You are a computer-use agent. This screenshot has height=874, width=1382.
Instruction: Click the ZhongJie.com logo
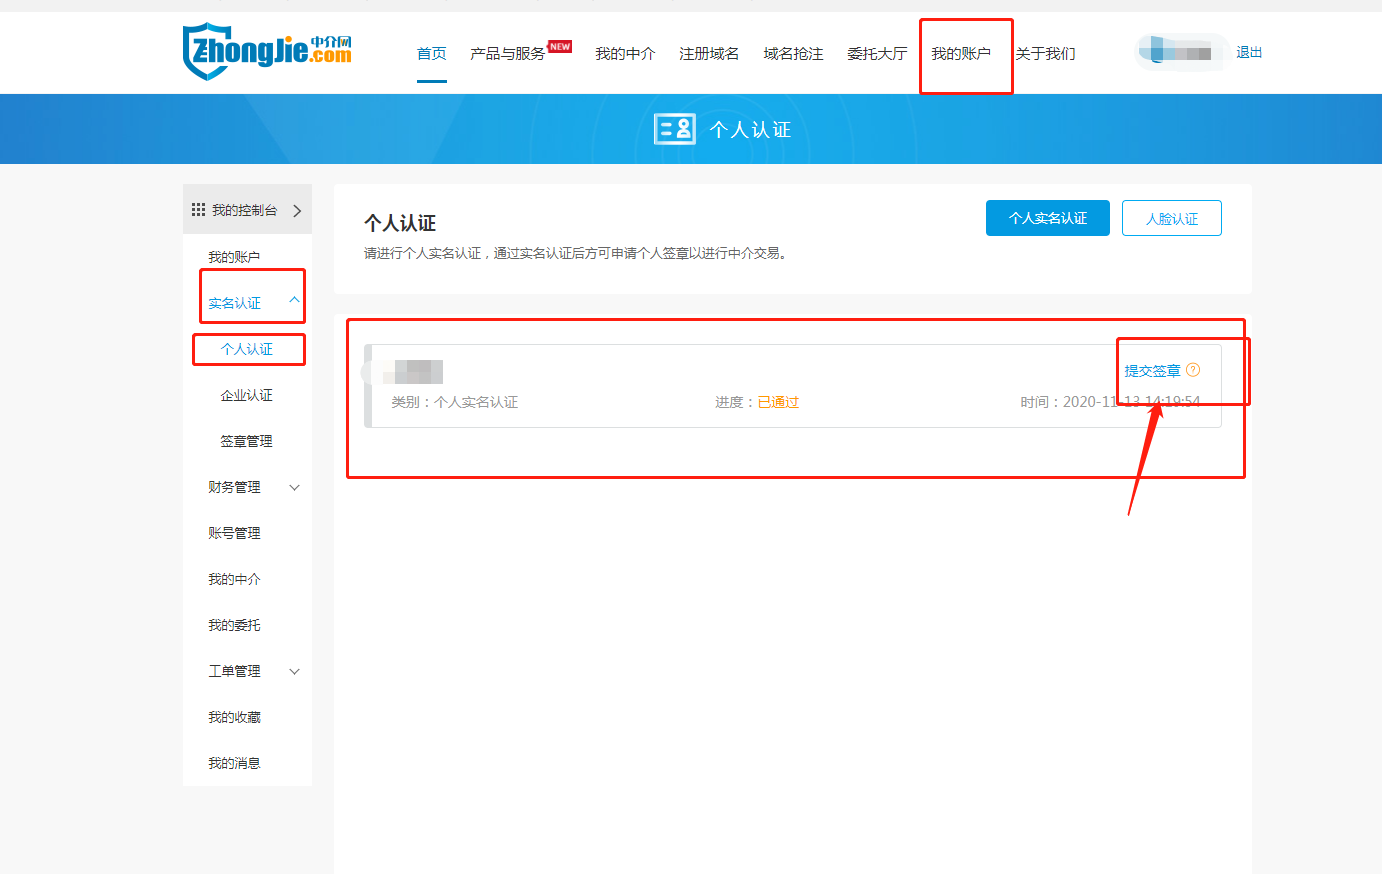tap(267, 51)
